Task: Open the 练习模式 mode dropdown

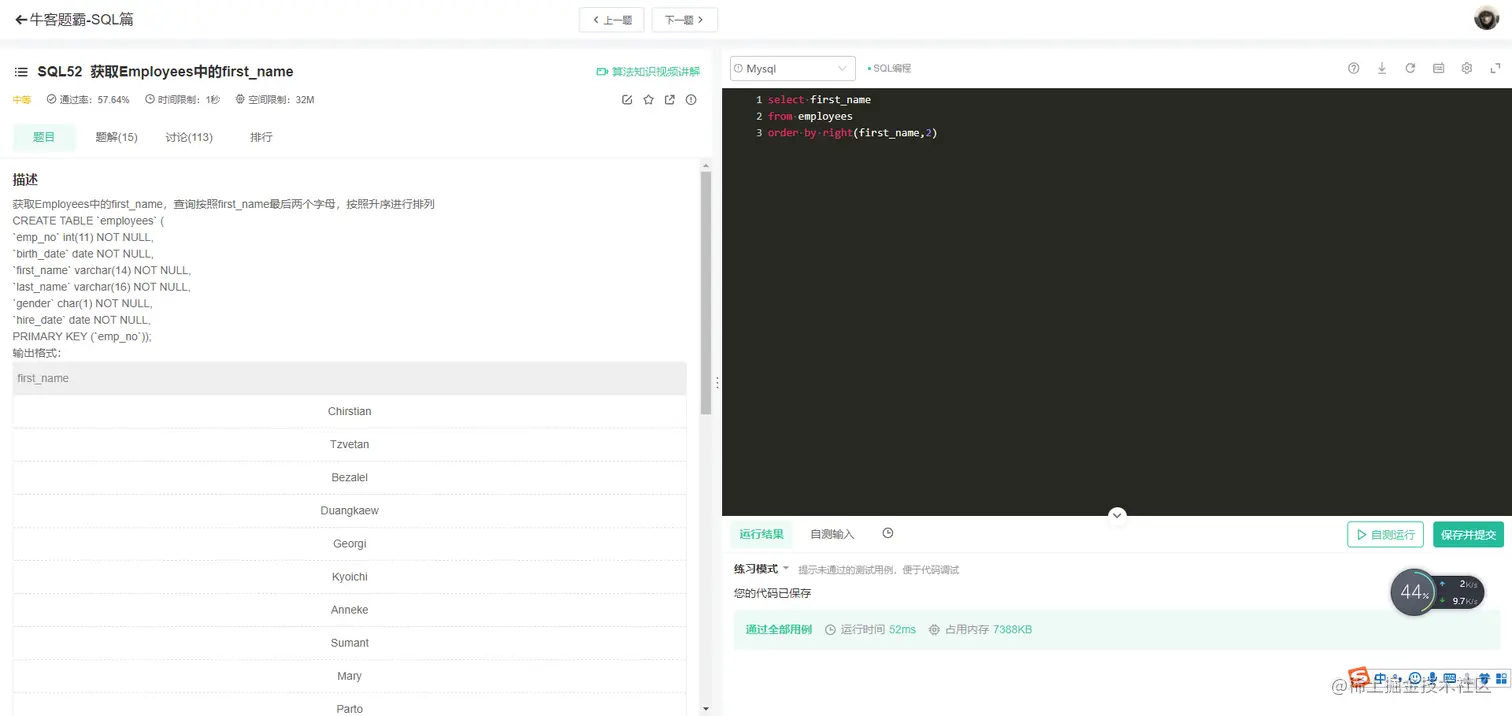Action: (760, 569)
